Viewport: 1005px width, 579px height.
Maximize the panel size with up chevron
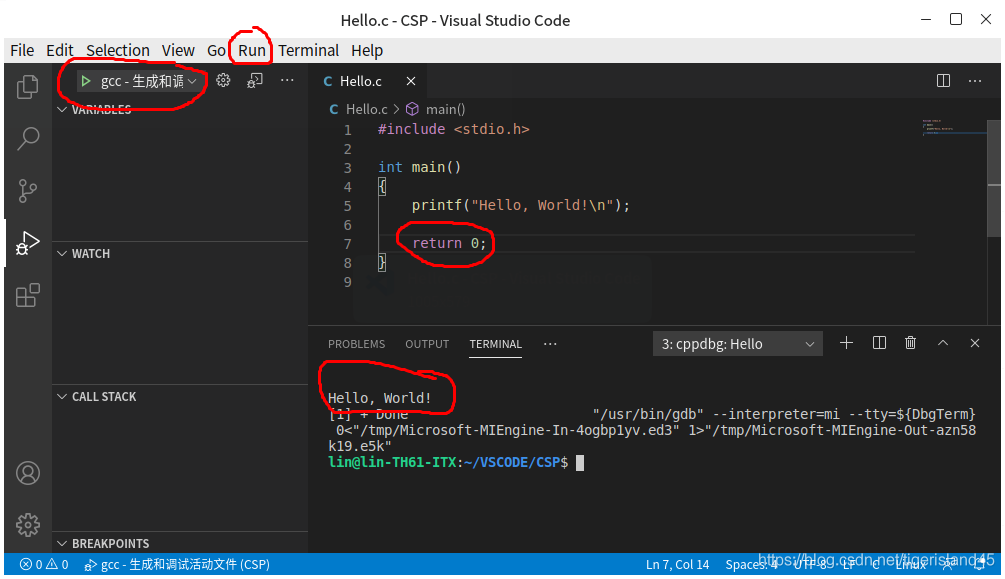942,343
